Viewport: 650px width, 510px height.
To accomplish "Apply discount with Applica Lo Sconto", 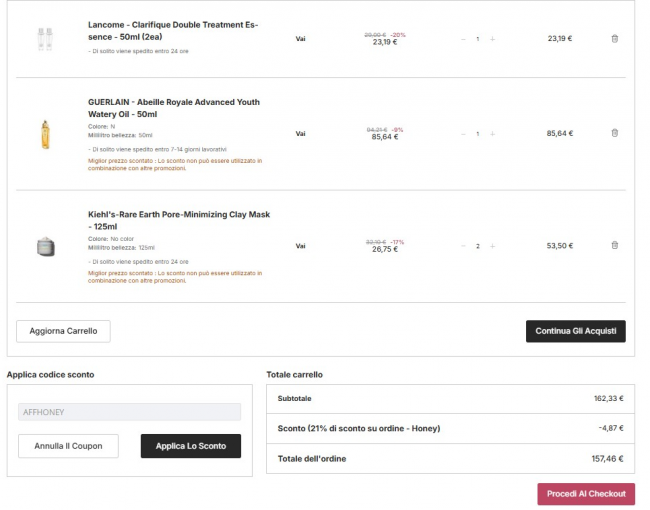I will click(x=191, y=446).
